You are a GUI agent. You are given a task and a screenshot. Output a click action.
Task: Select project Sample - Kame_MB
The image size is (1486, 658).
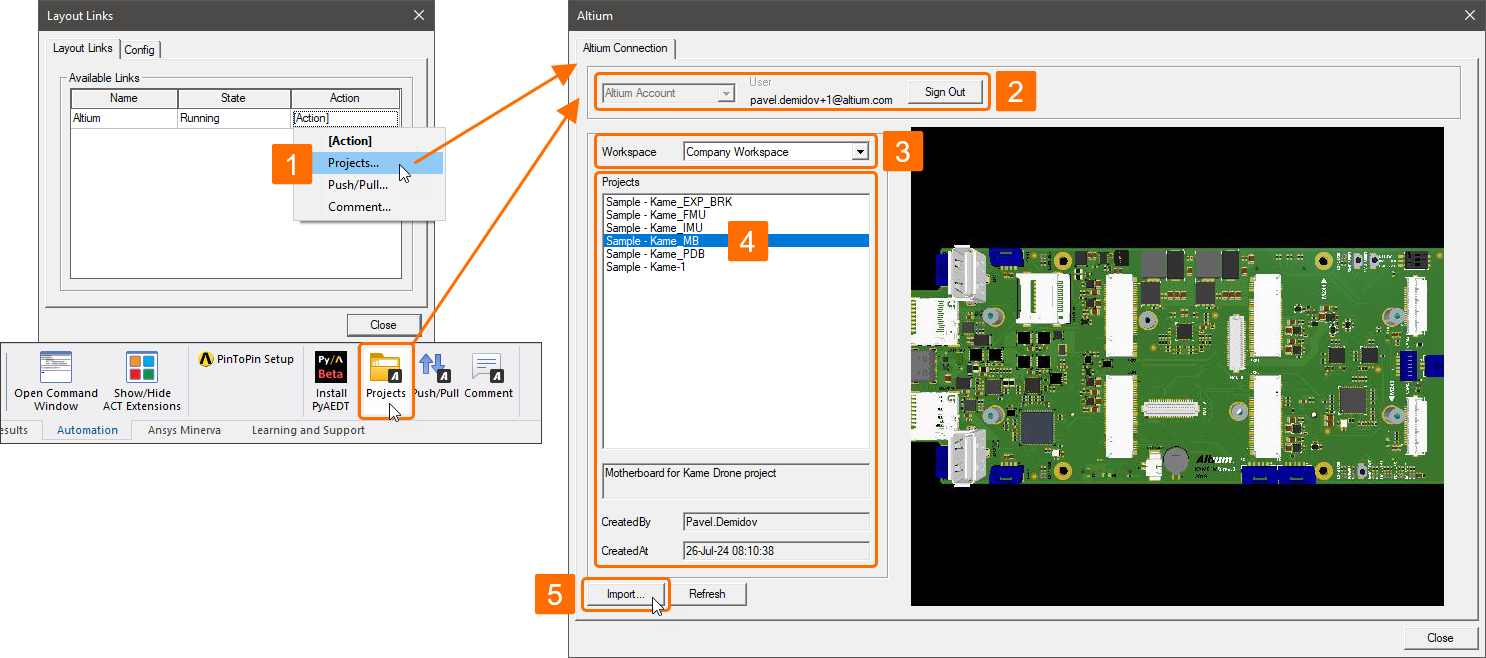pyautogui.click(x=736, y=241)
